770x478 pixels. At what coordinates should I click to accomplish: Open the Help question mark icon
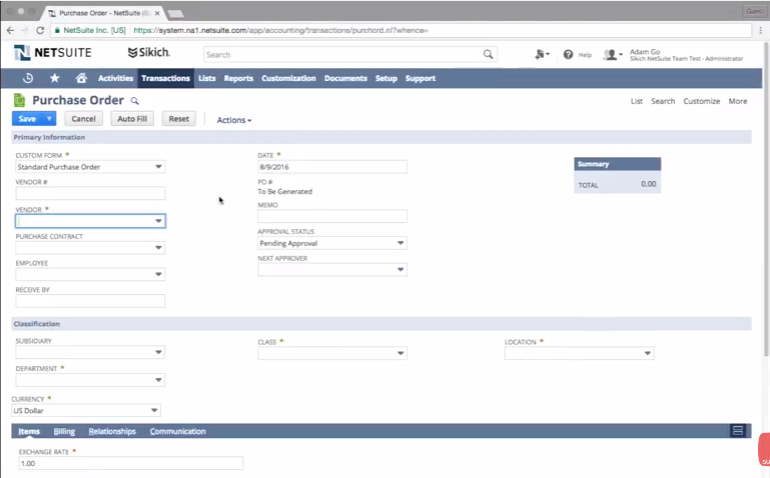click(568, 54)
